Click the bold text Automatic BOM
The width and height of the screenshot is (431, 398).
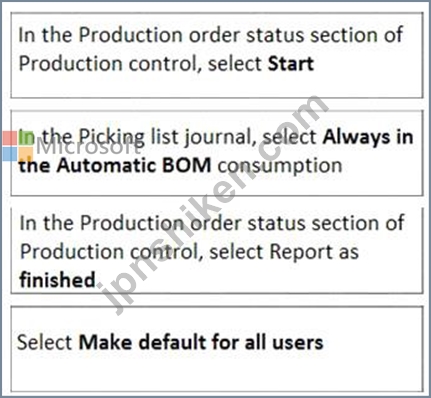pyautogui.click(x=134, y=165)
